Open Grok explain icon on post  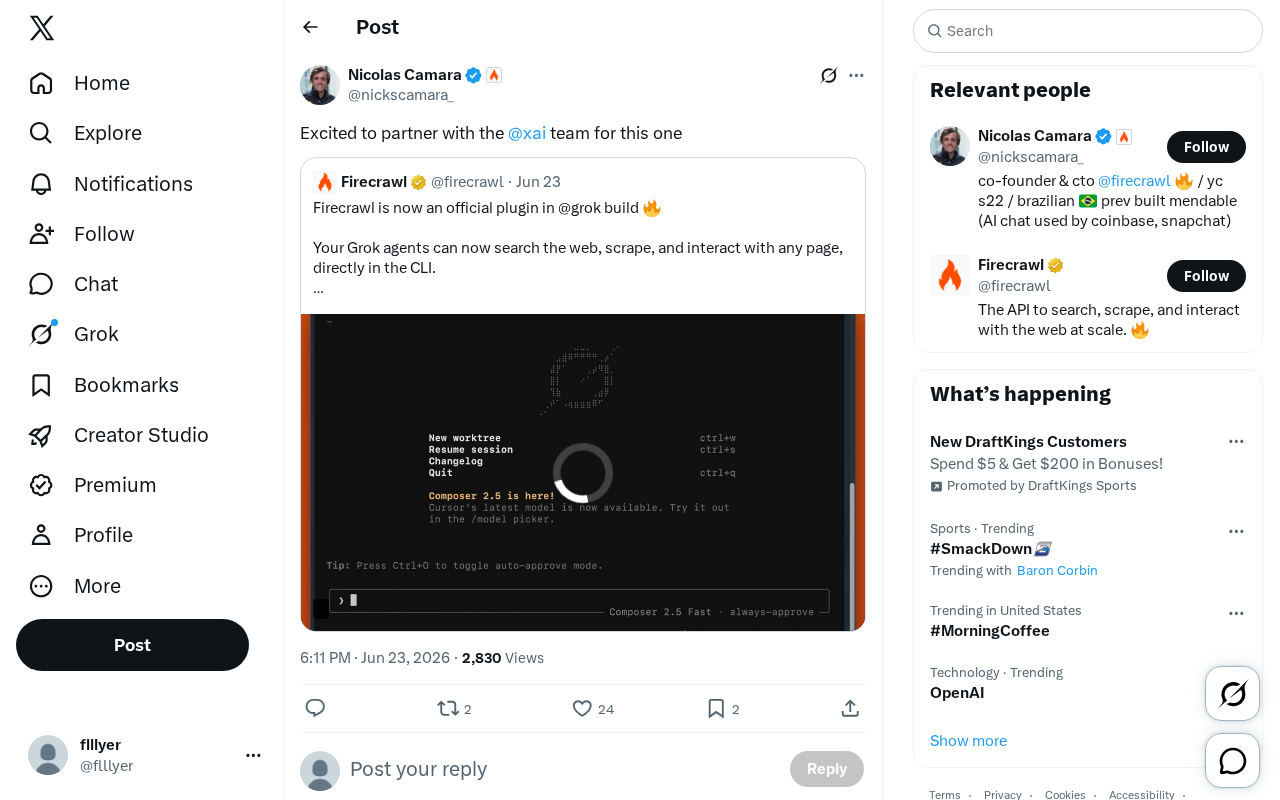[x=828, y=75]
